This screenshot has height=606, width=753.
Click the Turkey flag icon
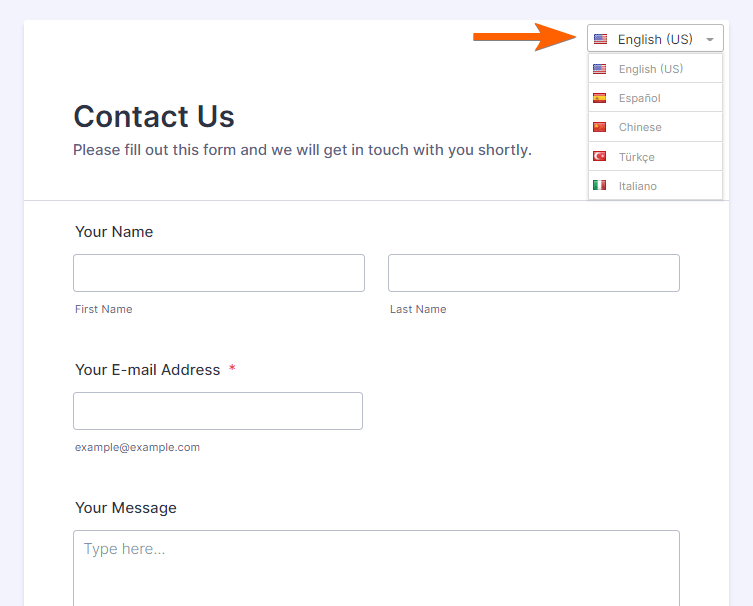pyautogui.click(x=599, y=157)
